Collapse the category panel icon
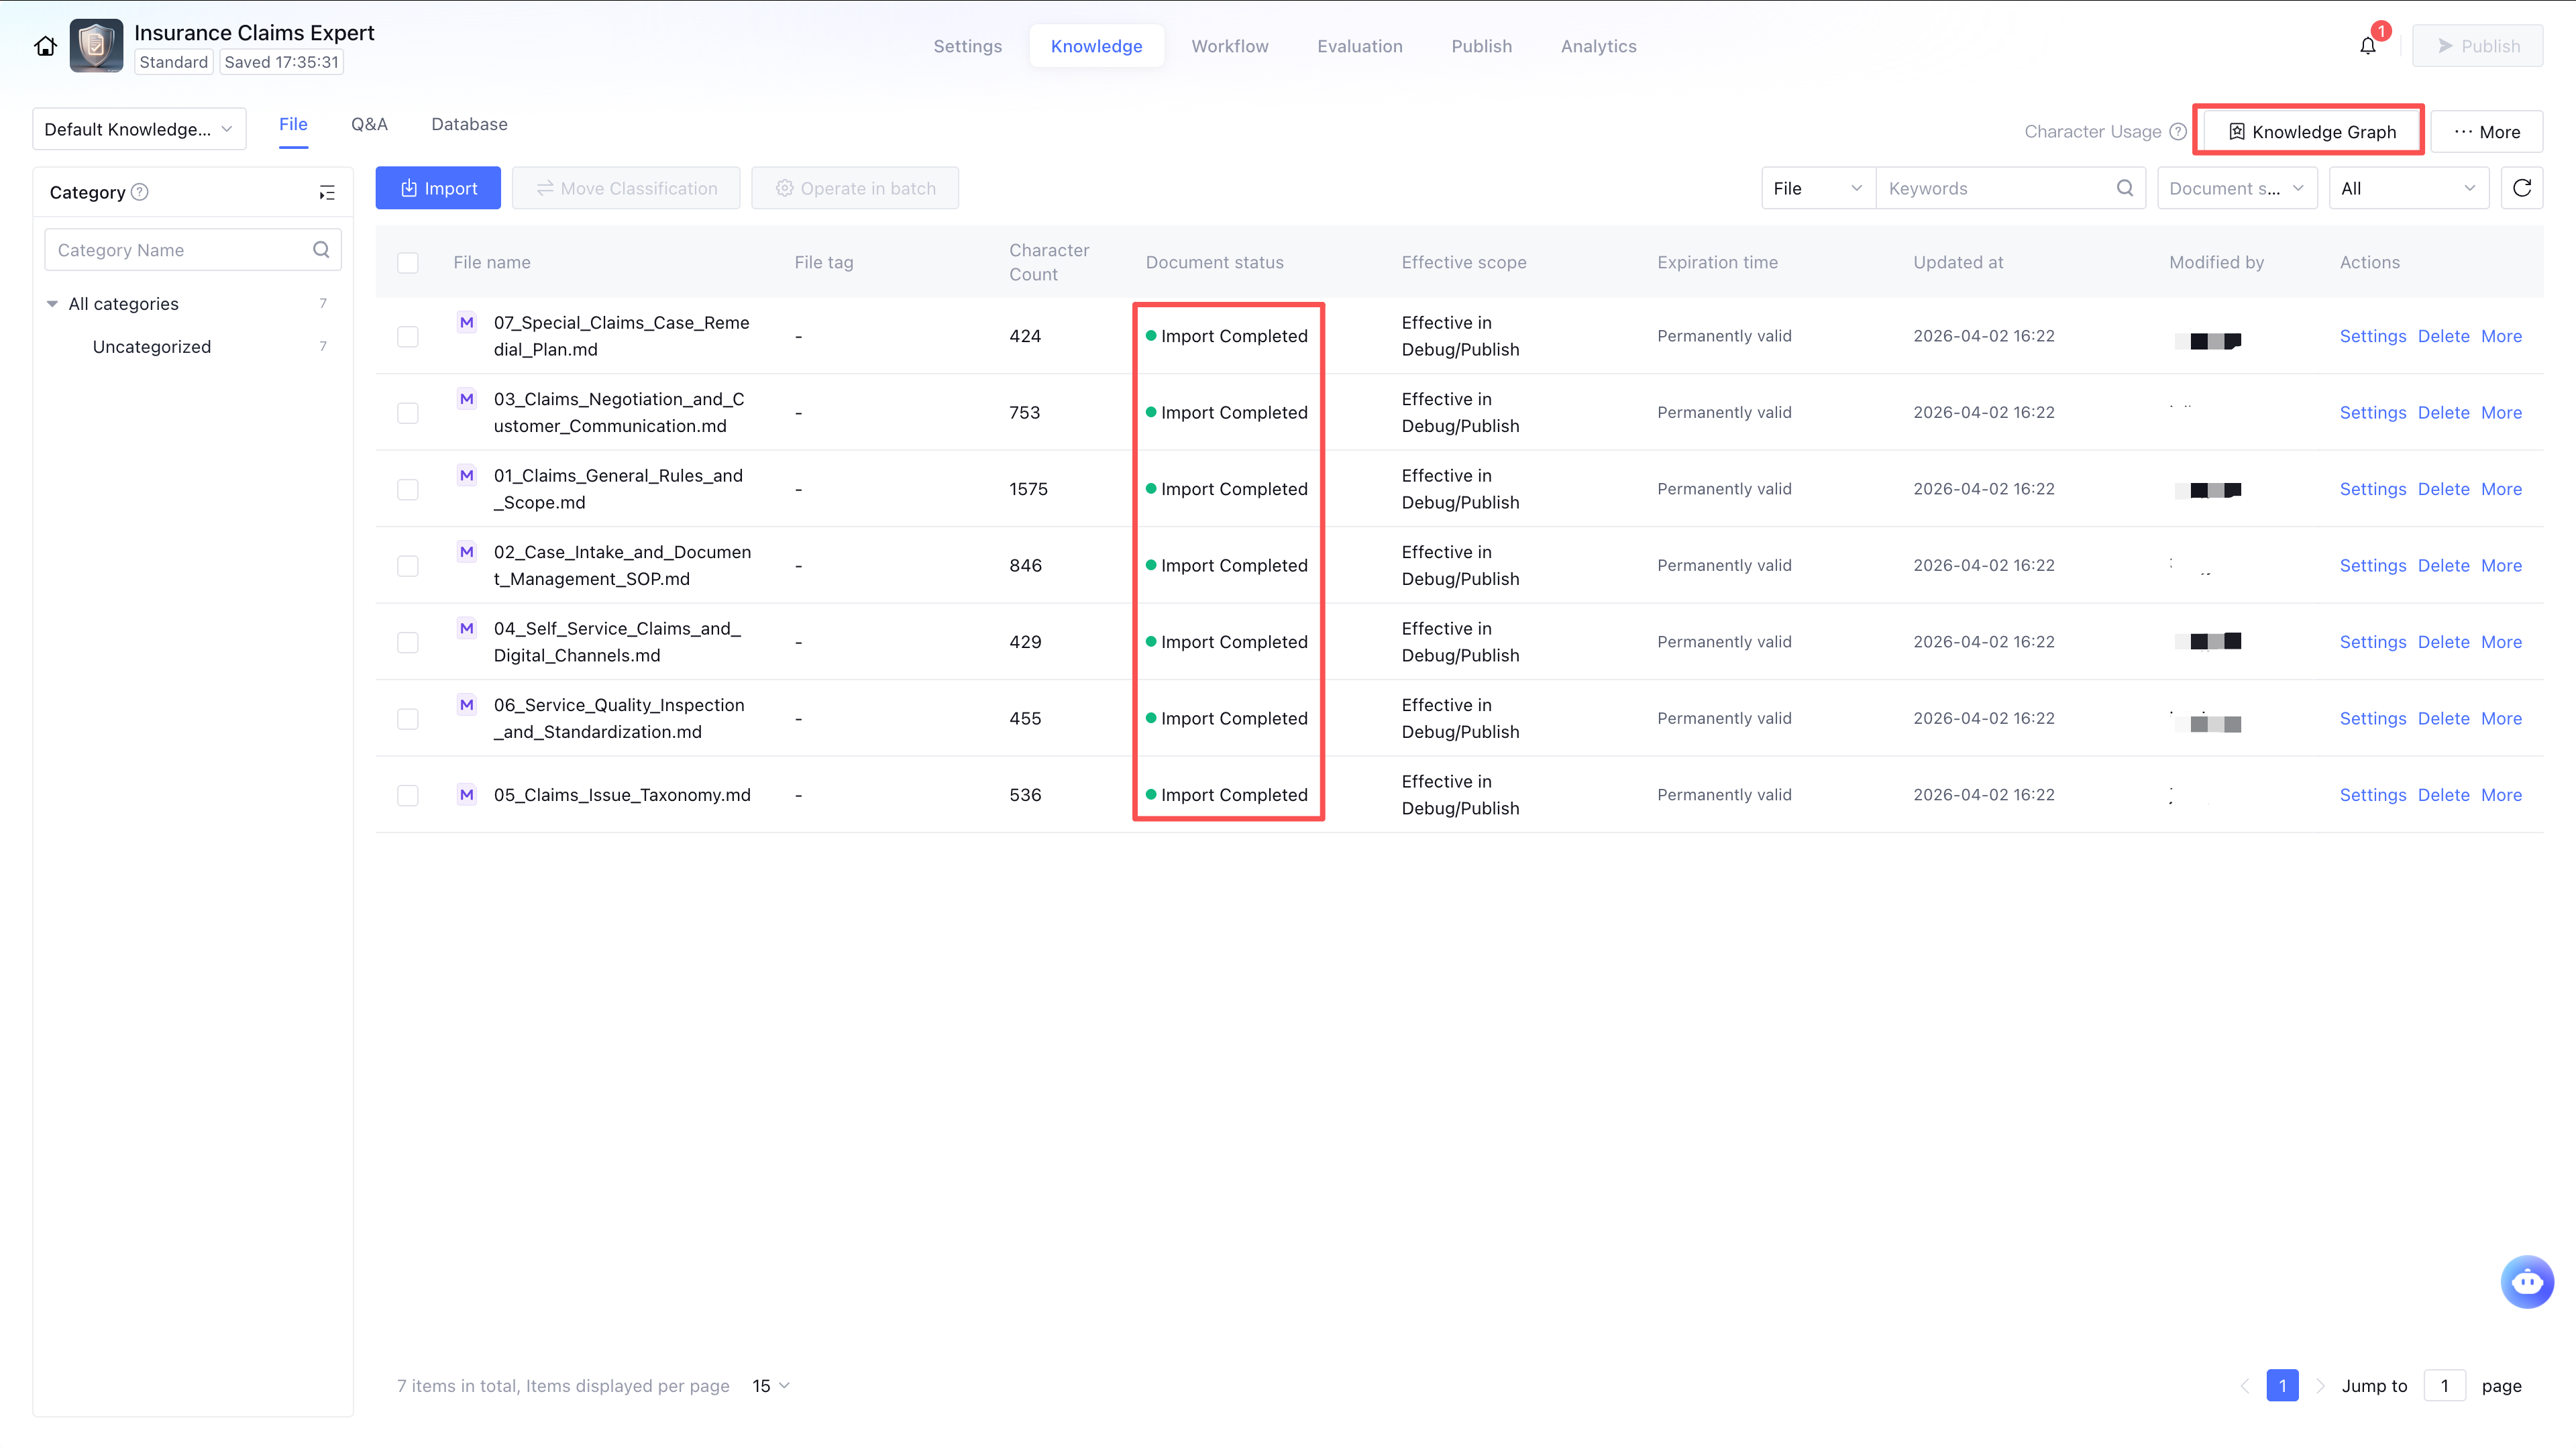Viewport: 2576px width, 1449px height. [x=327, y=192]
